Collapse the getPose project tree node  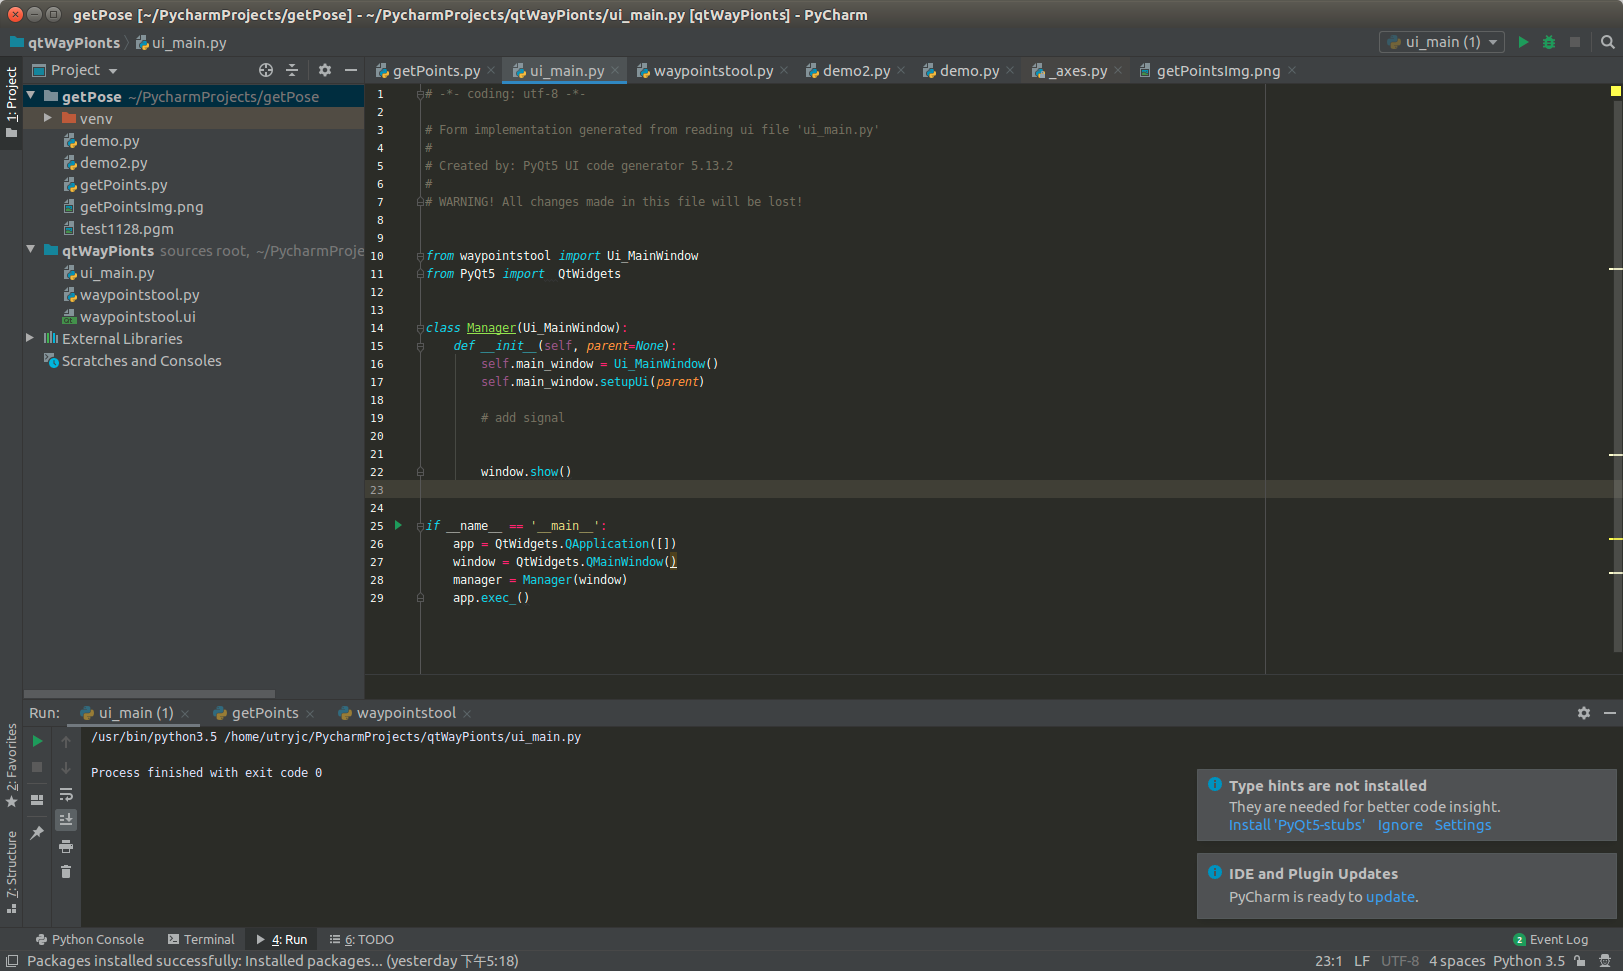(30, 96)
